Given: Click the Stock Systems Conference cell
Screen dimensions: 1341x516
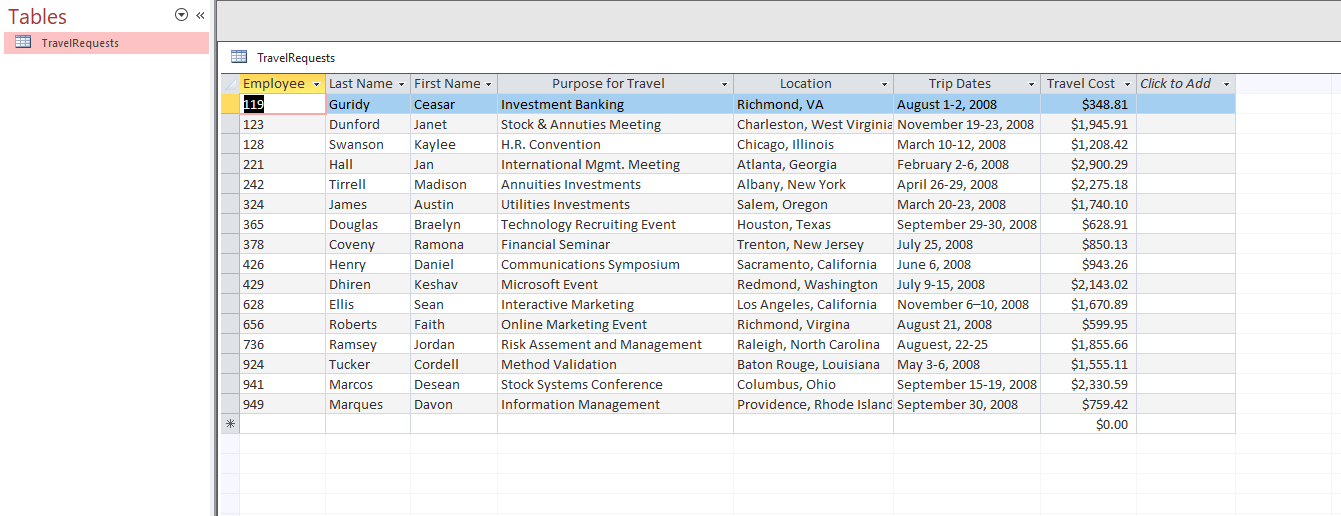Looking at the screenshot, I should pyautogui.click(x=616, y=384).
